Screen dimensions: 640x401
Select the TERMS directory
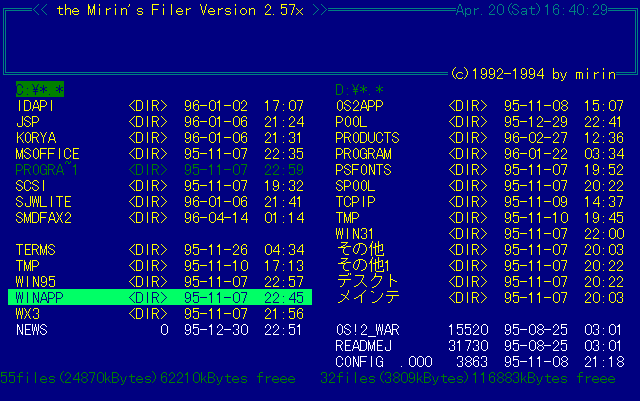(160, 250)
